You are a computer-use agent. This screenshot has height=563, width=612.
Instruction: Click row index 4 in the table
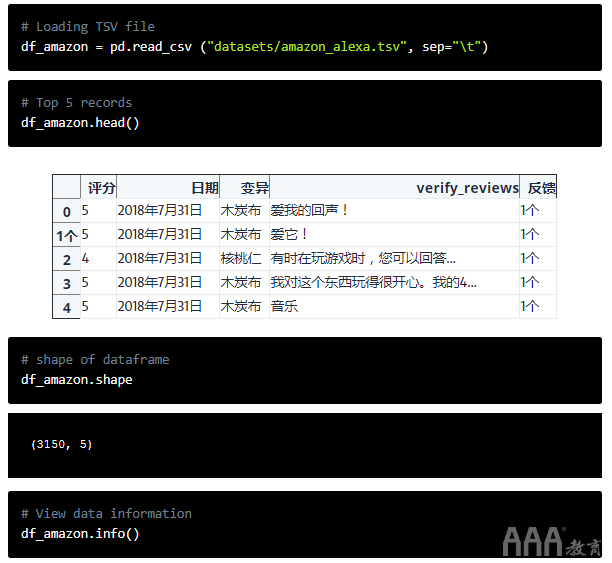click(67, 308)
